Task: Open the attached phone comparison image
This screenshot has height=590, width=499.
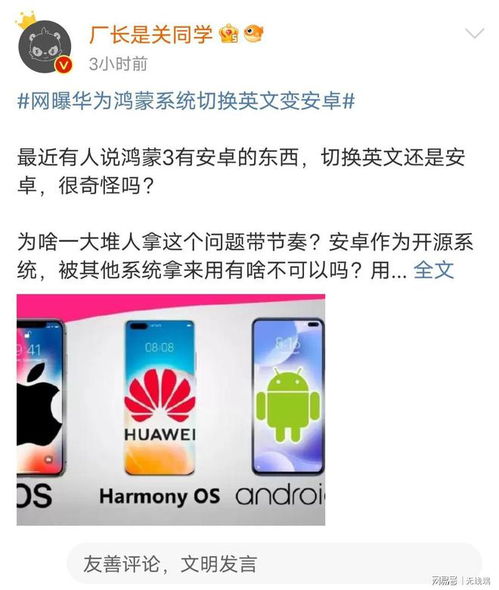Action: [x=171, y=410]
